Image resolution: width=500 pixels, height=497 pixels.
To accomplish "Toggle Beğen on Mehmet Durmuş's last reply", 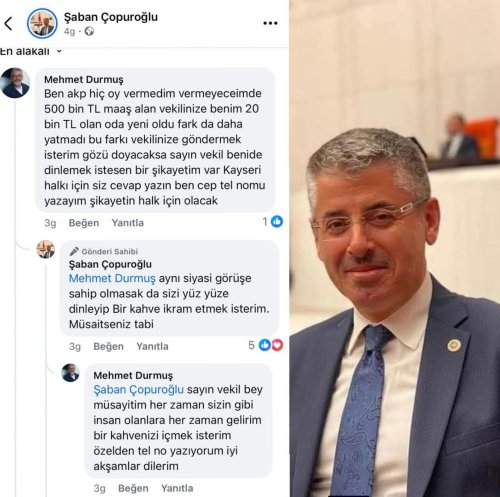I will (x=133, y=488).
